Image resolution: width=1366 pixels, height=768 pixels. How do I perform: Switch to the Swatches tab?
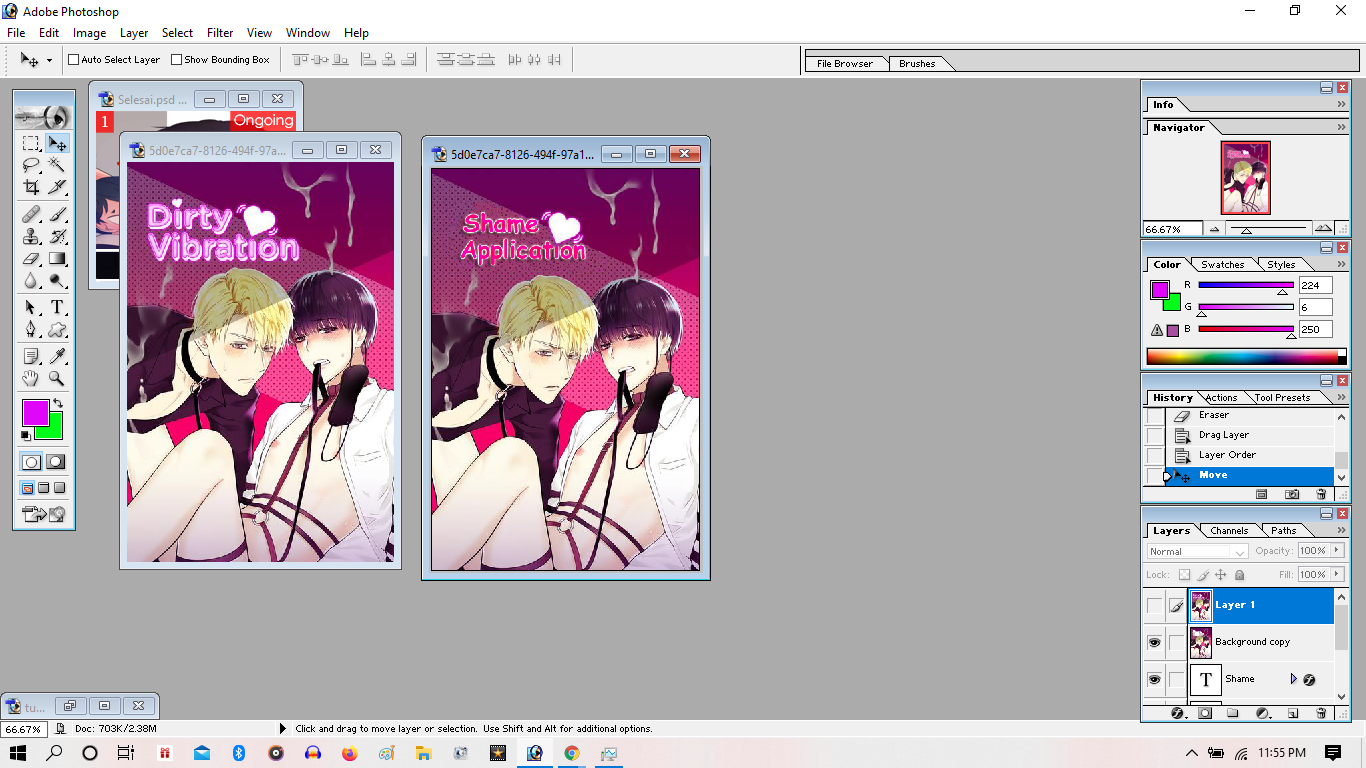click(1222, 265)
